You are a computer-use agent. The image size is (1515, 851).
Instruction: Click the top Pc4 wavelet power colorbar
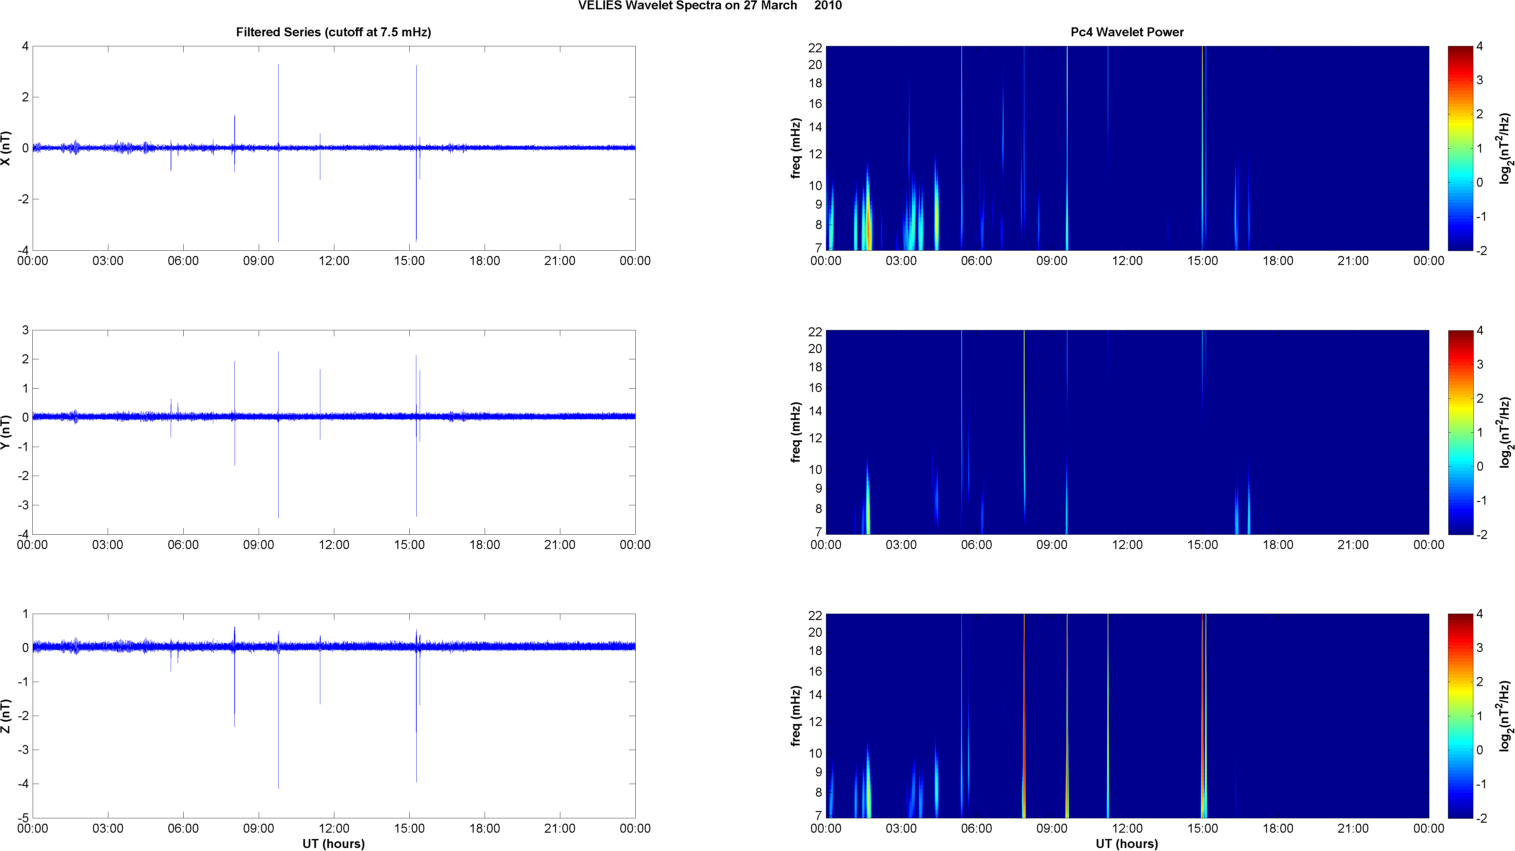coord(1460,148)
